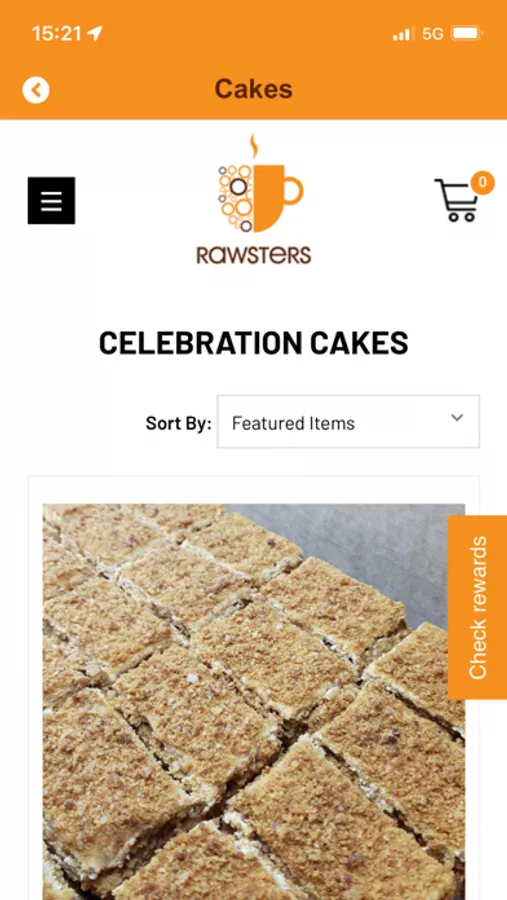Open the hamburger menu

(51, 200)
